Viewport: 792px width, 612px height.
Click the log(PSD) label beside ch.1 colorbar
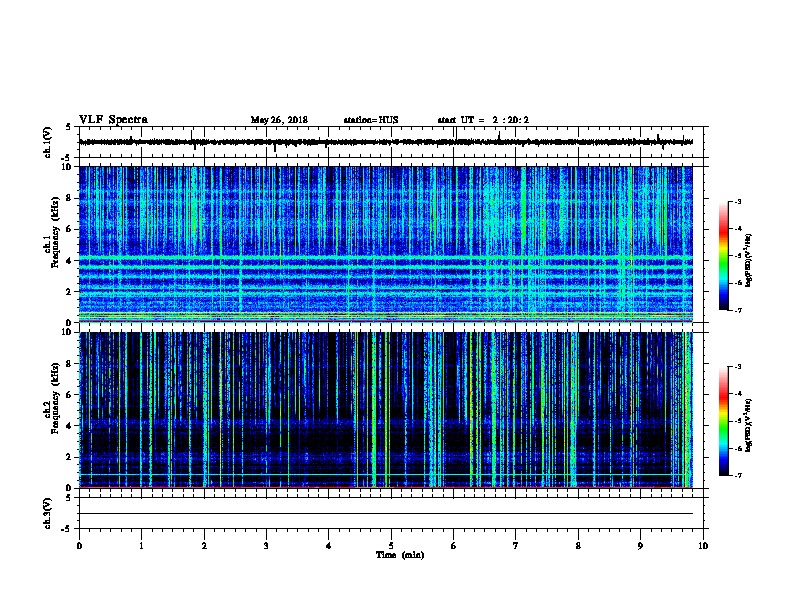pos(748,261)
